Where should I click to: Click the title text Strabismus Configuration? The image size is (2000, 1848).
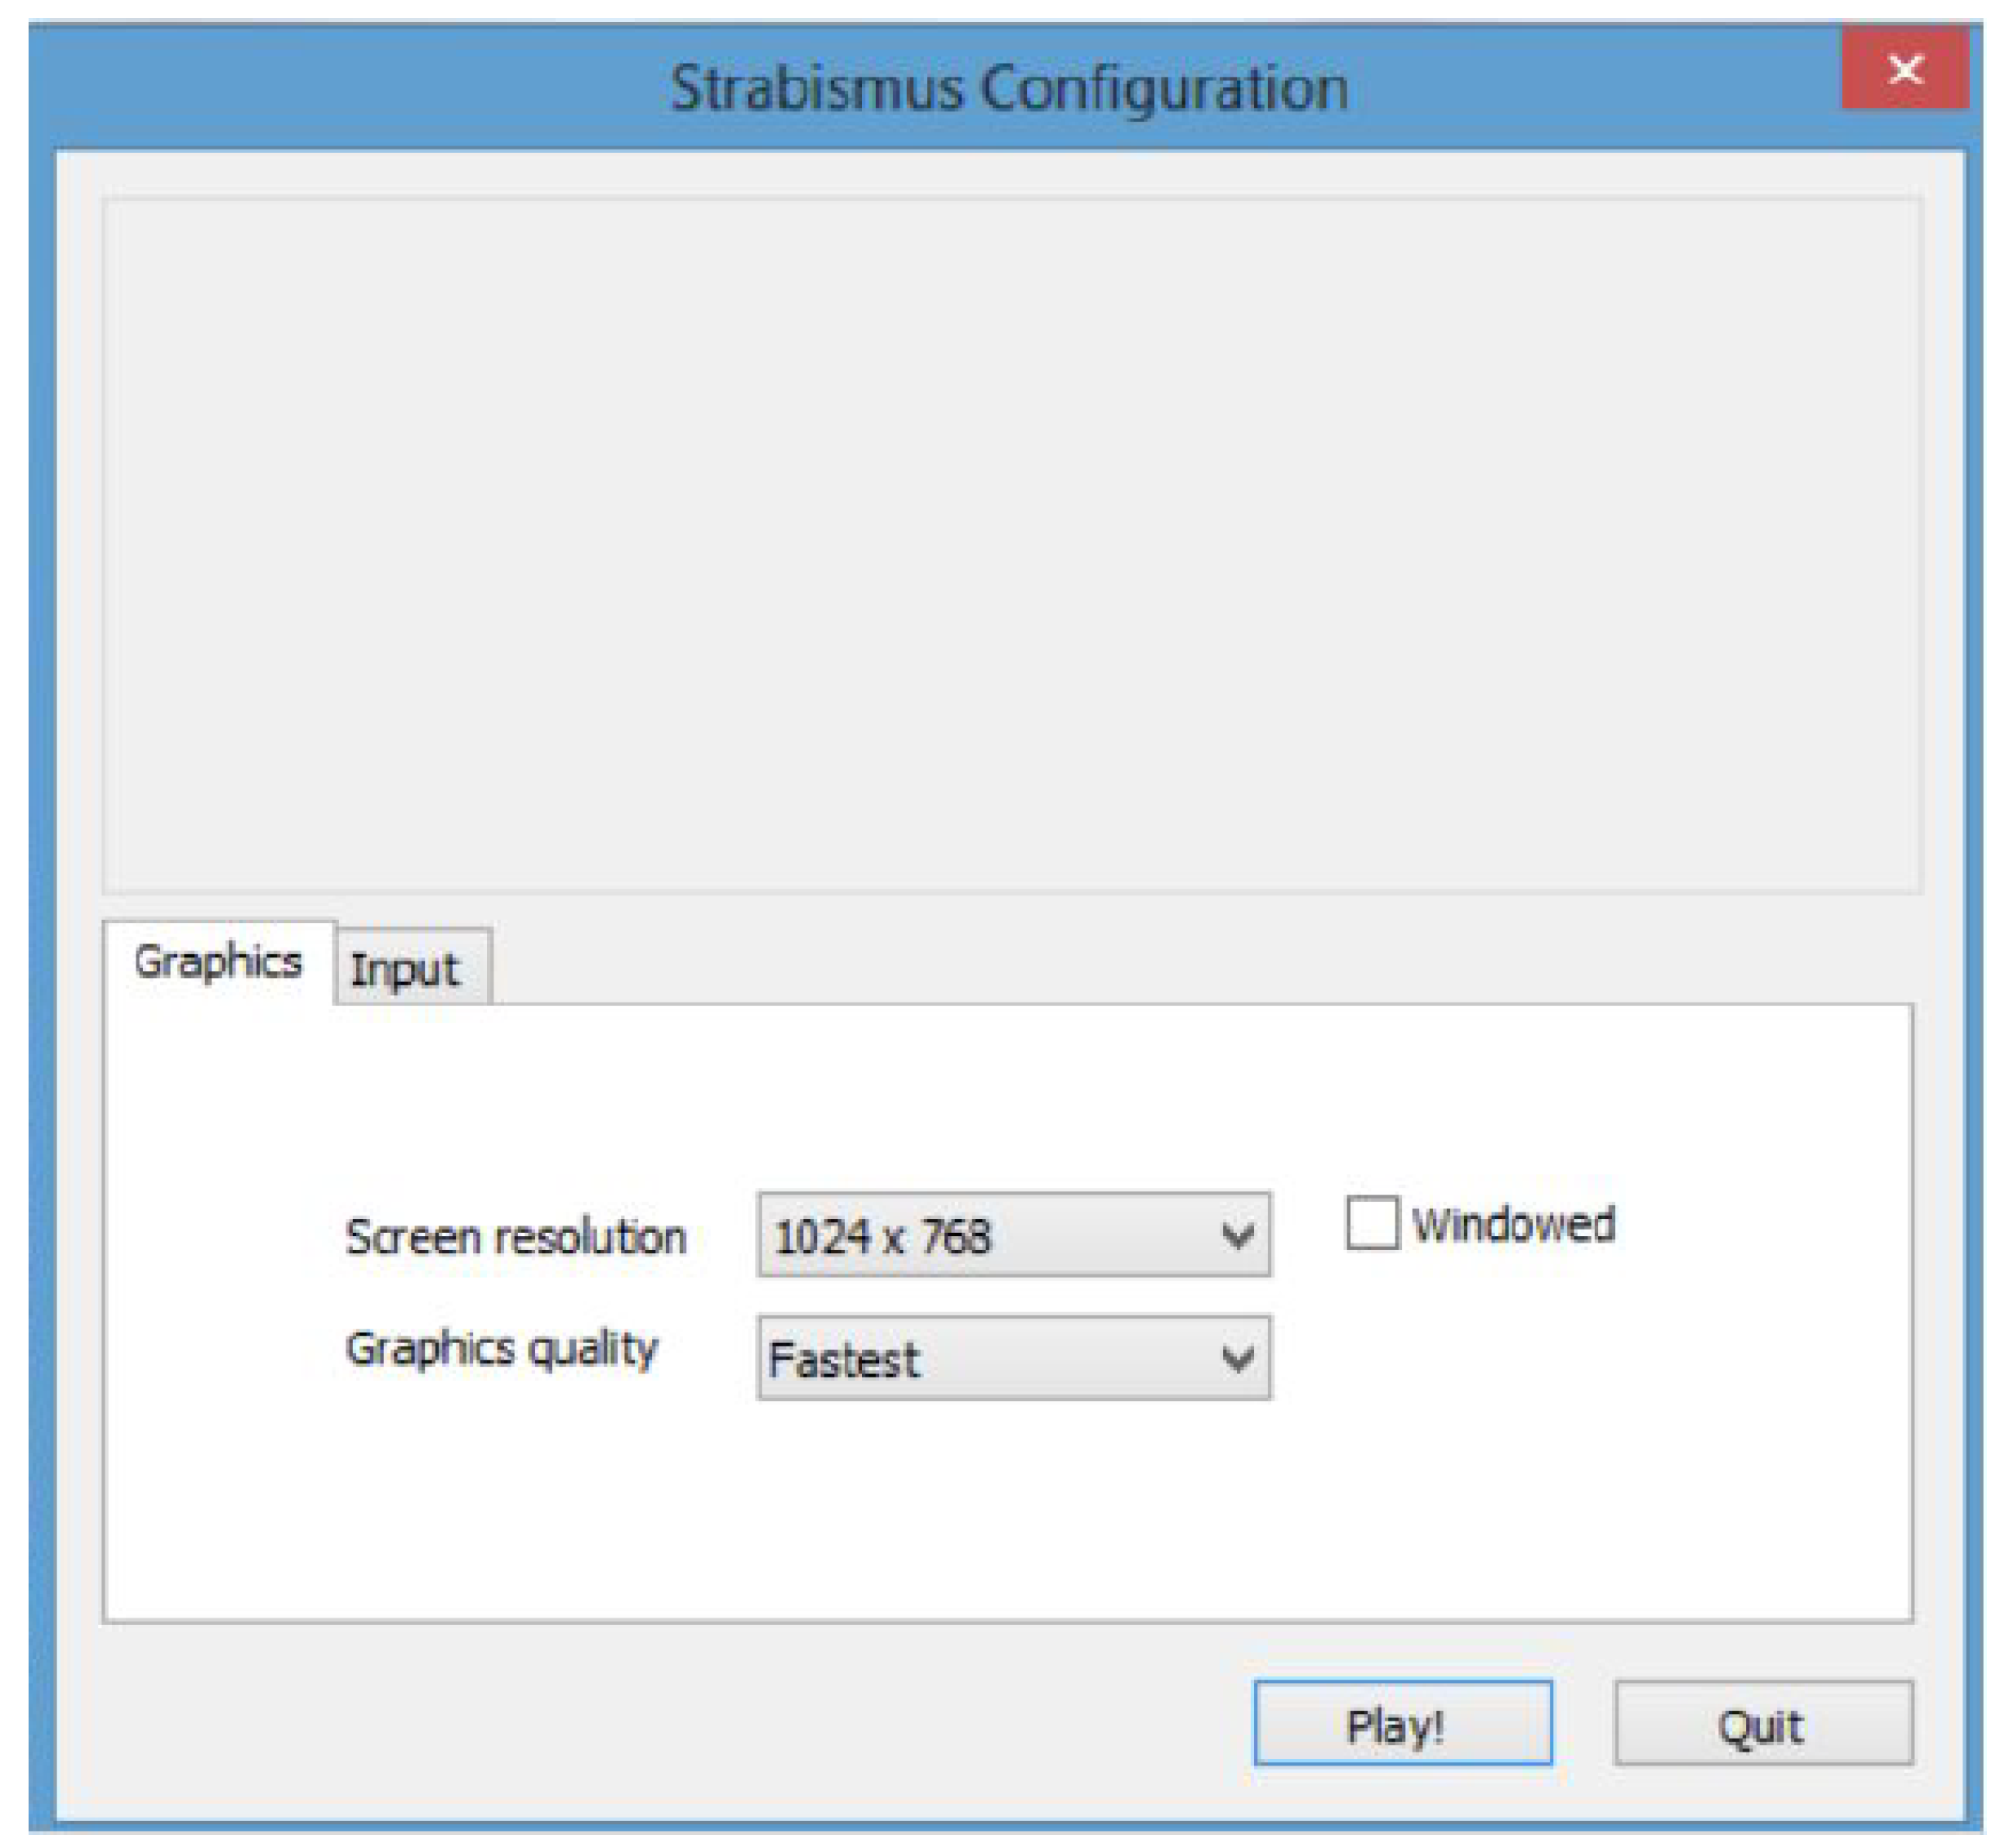[x=1009, y=88]
